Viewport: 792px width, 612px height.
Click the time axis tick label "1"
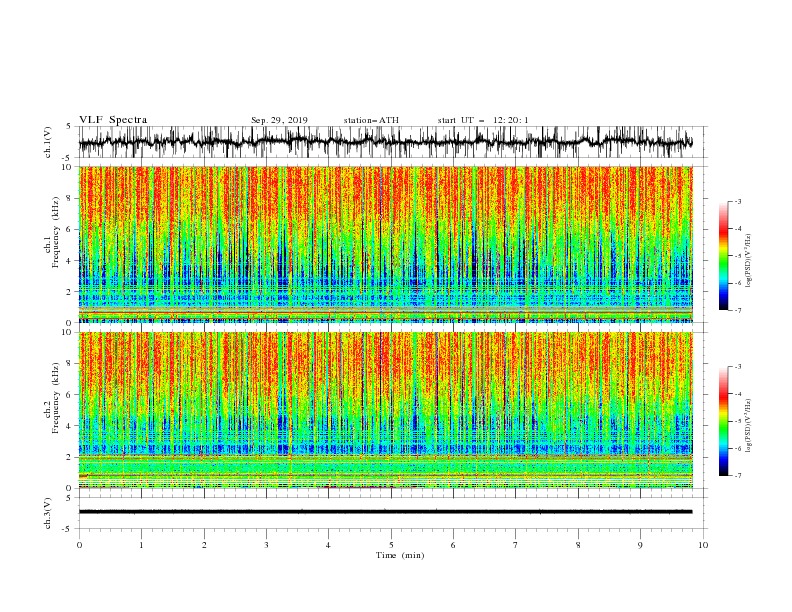[141, 545]
